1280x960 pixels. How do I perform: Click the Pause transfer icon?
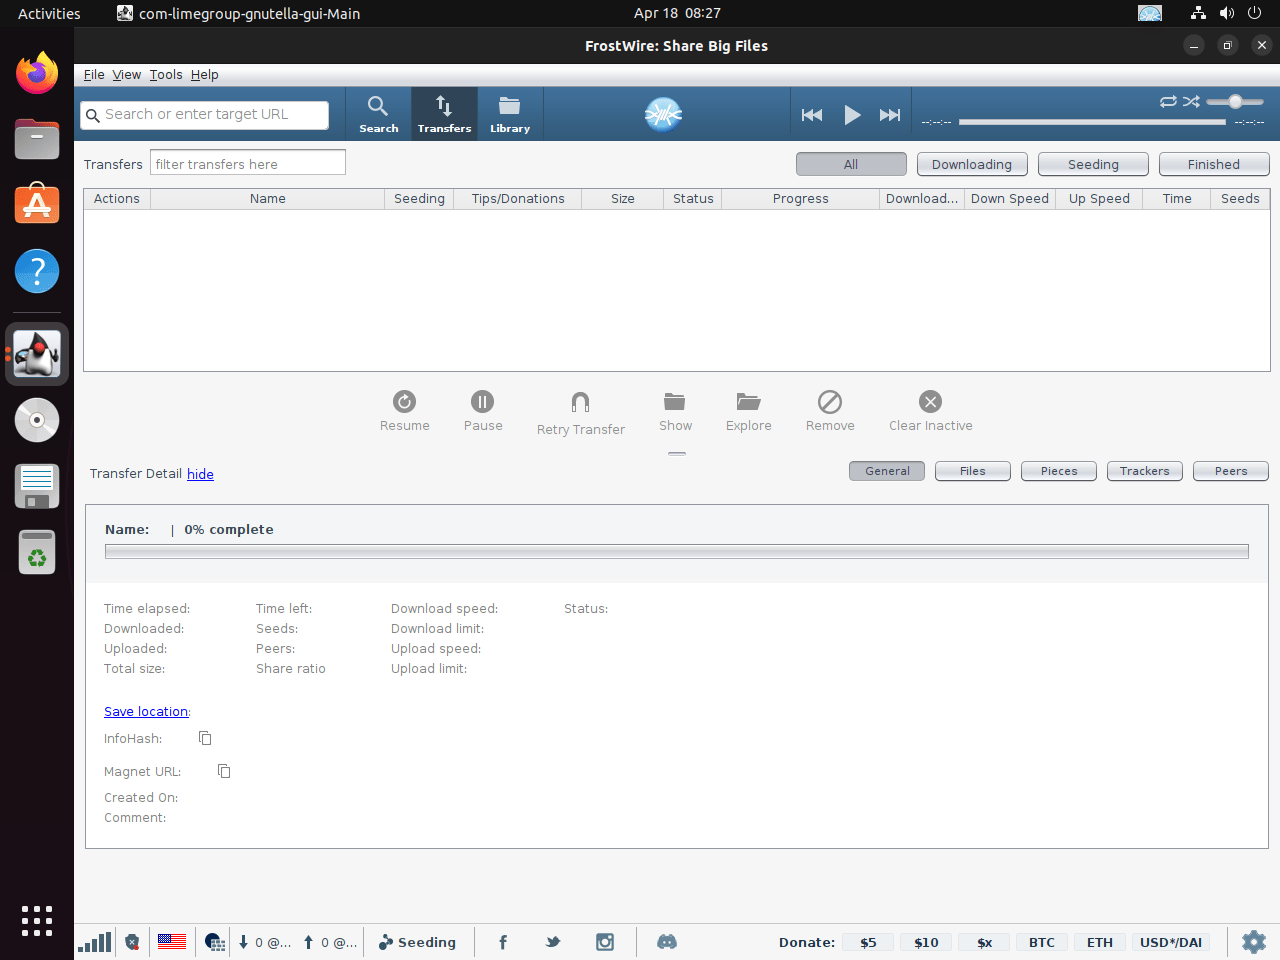[x=482, y=401]
